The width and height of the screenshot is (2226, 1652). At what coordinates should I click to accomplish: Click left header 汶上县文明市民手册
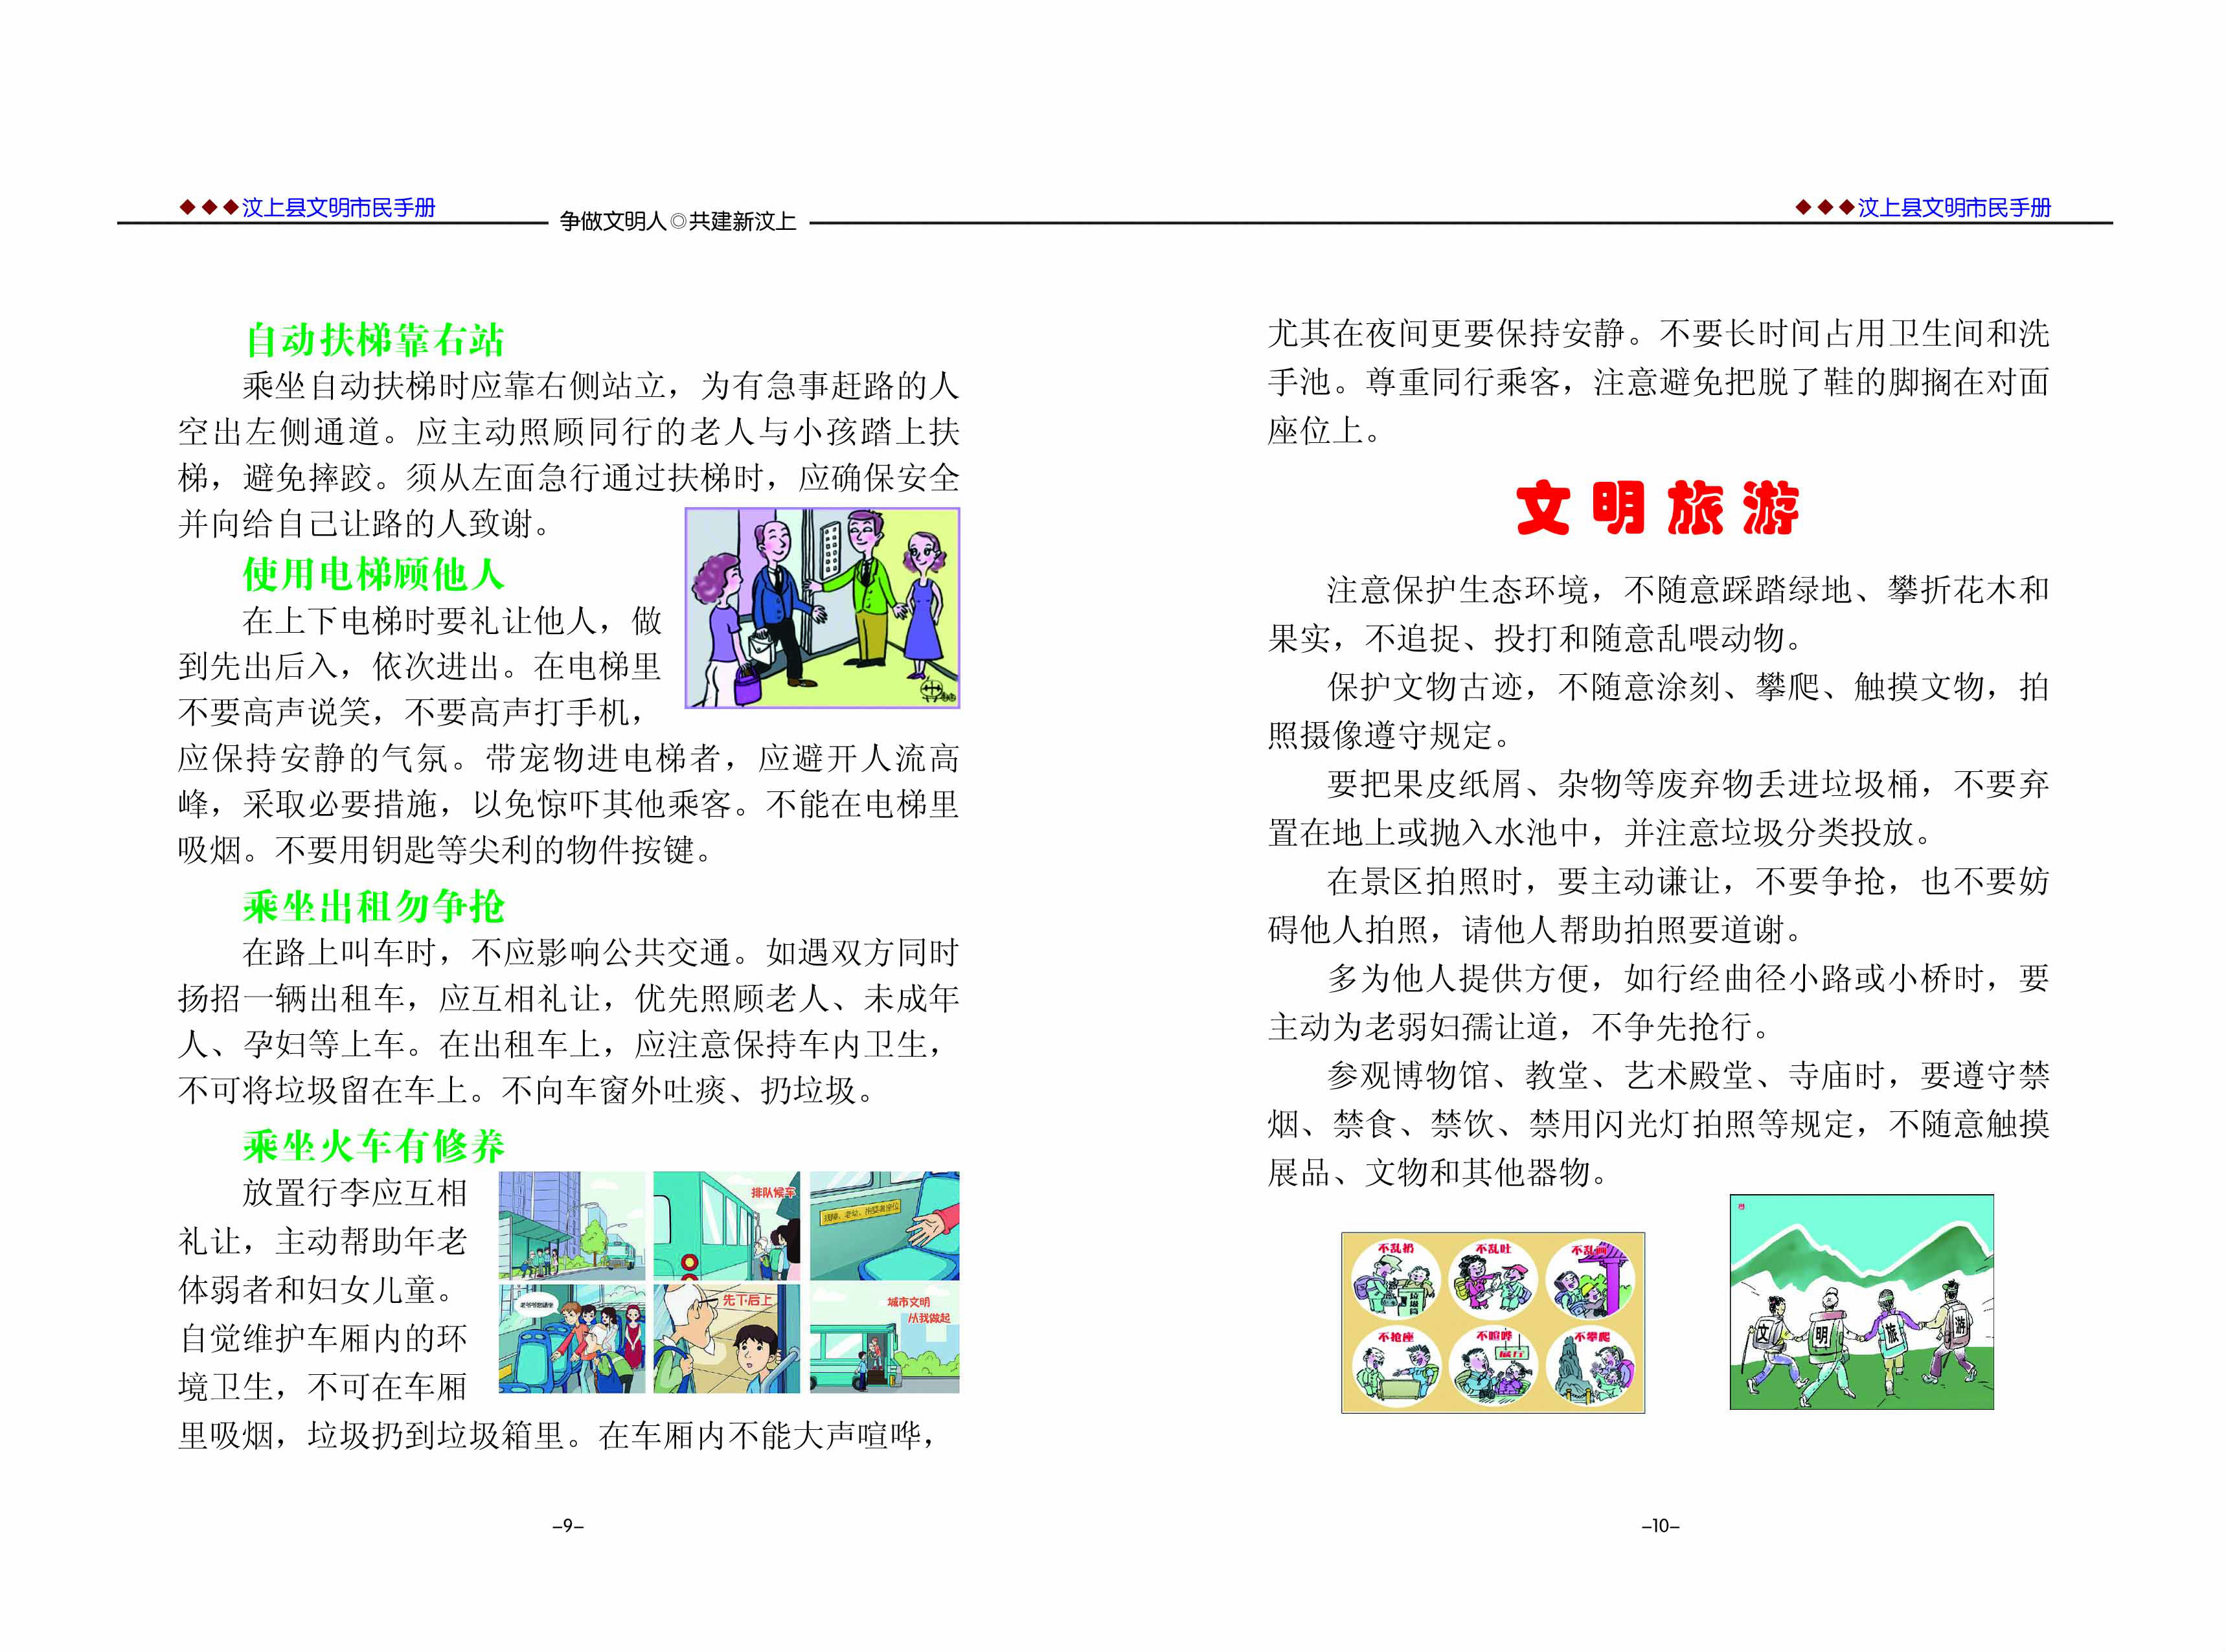(338, 207)
